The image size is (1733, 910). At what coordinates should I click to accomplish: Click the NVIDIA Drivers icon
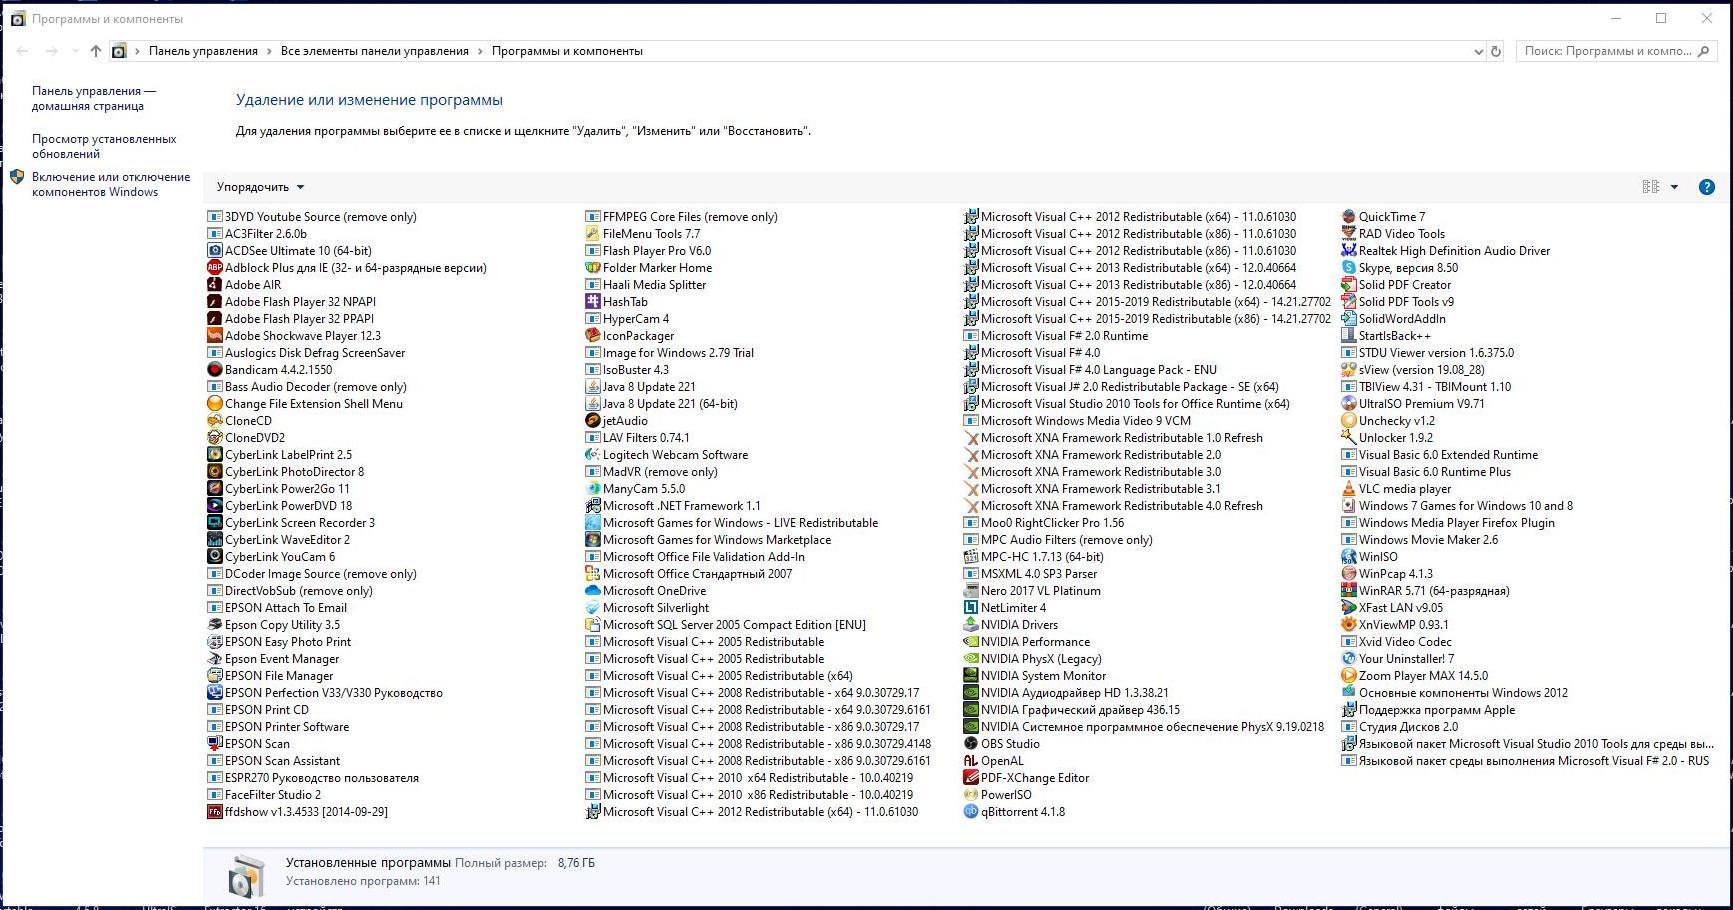pos(970,625)
